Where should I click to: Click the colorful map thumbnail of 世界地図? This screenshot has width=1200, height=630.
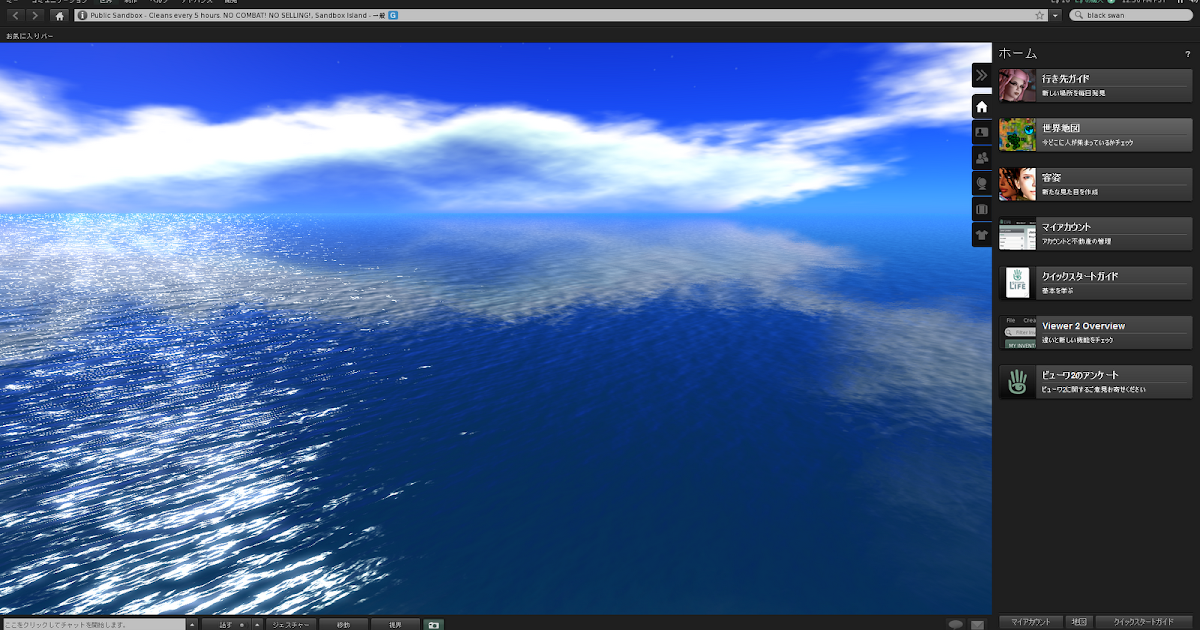[x=1017, y=134]
